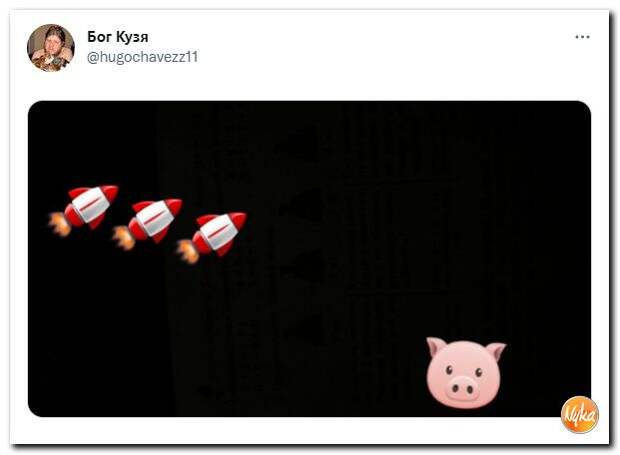The image size is (620, 455).
Task: Click the pig emoji's right ear
Action: tap(496, 351)
